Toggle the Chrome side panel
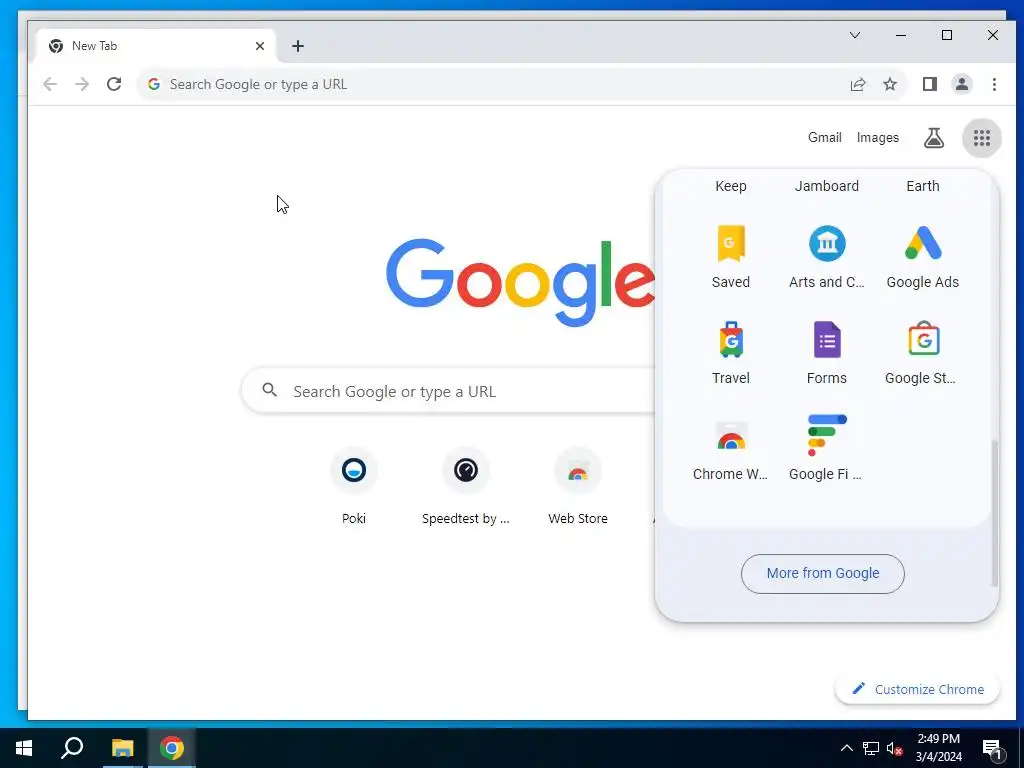Viewport: 1024px width, 768px height. (x=929, y=84)
